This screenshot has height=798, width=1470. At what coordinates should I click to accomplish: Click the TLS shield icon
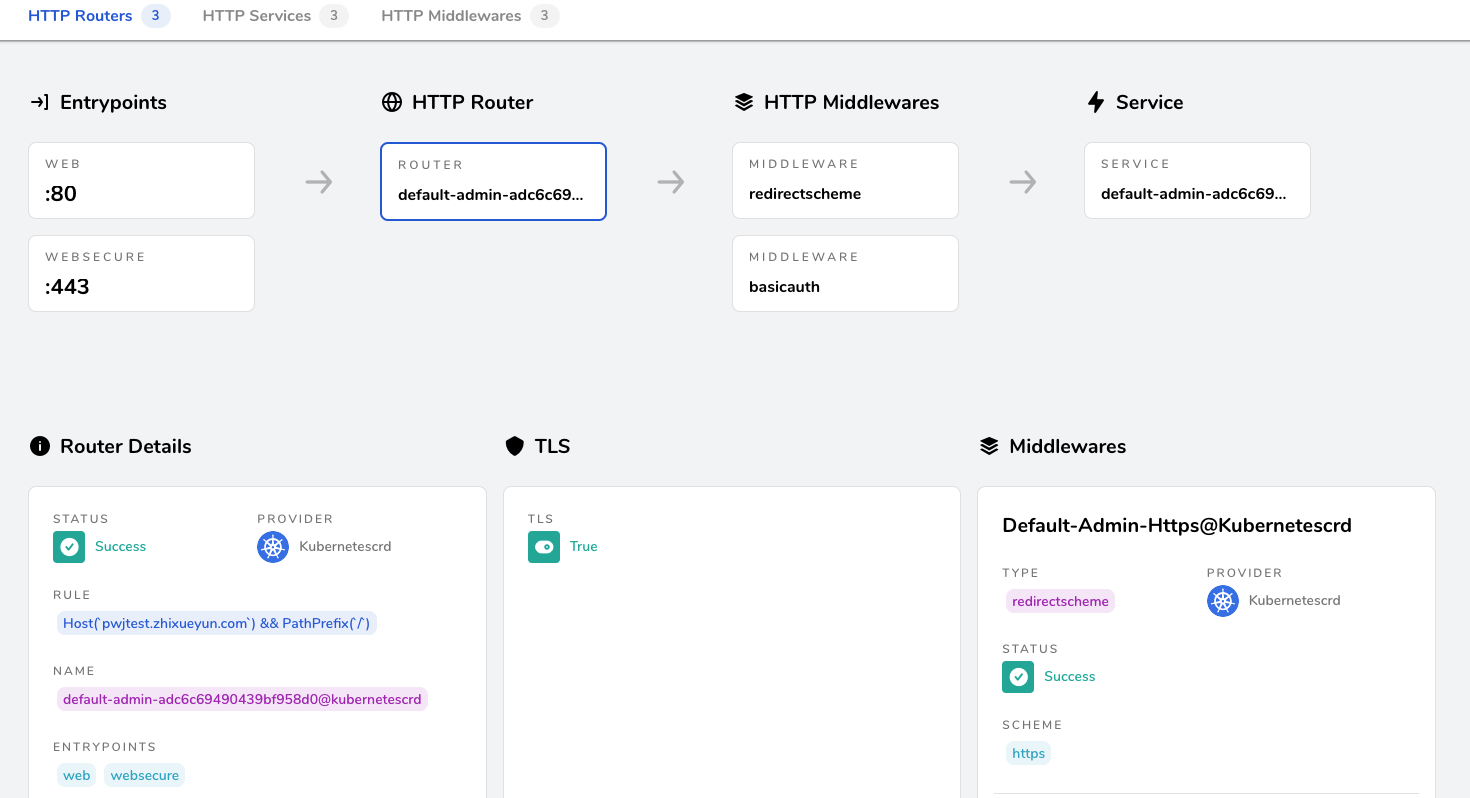coord(515,446)
